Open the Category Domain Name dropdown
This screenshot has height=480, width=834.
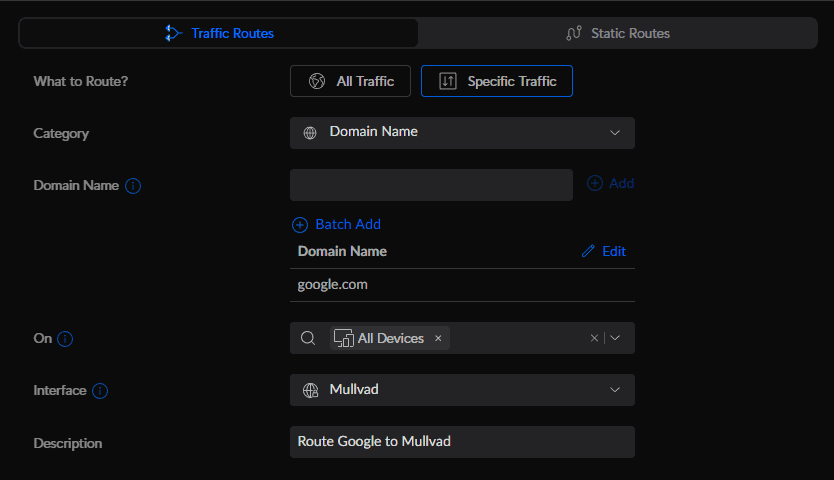point(462,133)
